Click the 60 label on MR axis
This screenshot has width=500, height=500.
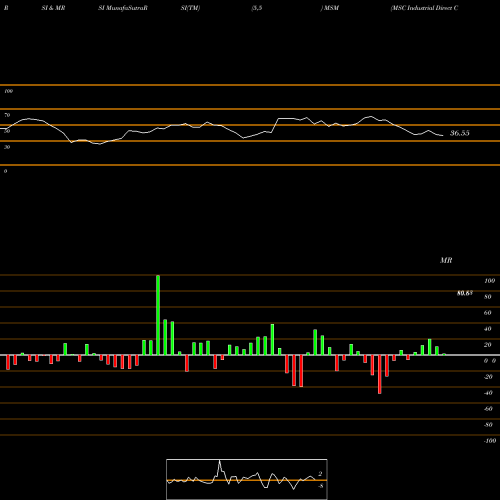[x=488, y=313]
